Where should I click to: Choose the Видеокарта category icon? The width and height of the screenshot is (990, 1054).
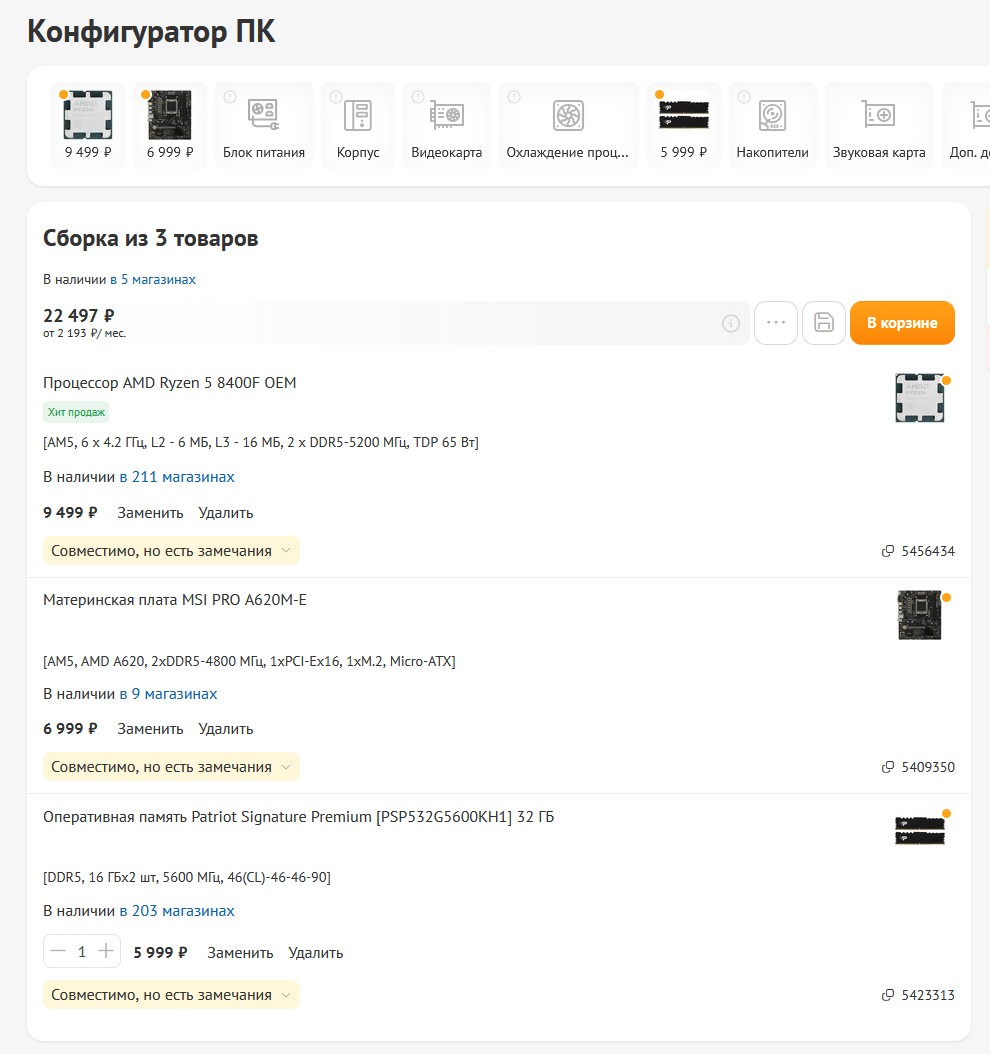446,126
